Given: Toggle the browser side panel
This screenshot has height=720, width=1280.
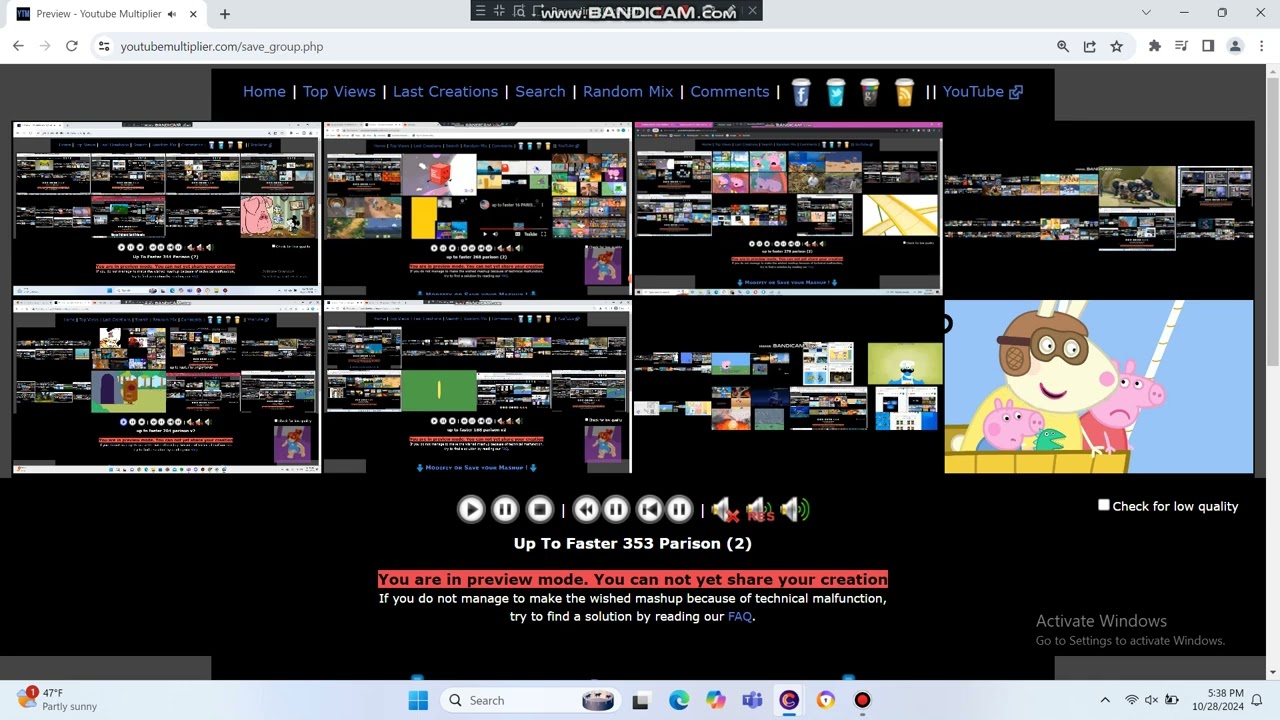Looking at the screenshot, I should (1208, 46).
